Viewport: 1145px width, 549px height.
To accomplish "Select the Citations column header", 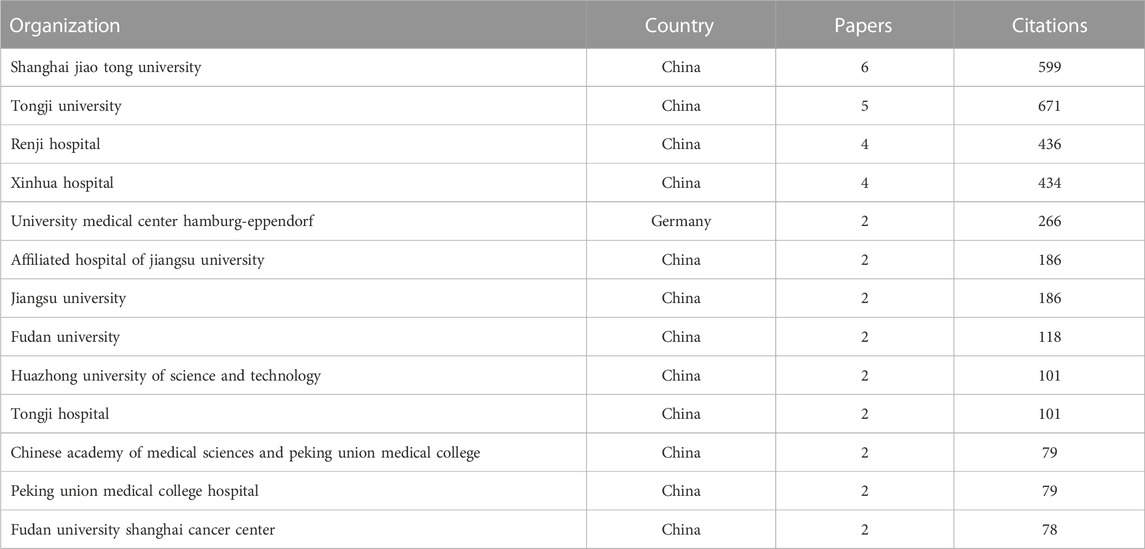I will click(1049, 26).
